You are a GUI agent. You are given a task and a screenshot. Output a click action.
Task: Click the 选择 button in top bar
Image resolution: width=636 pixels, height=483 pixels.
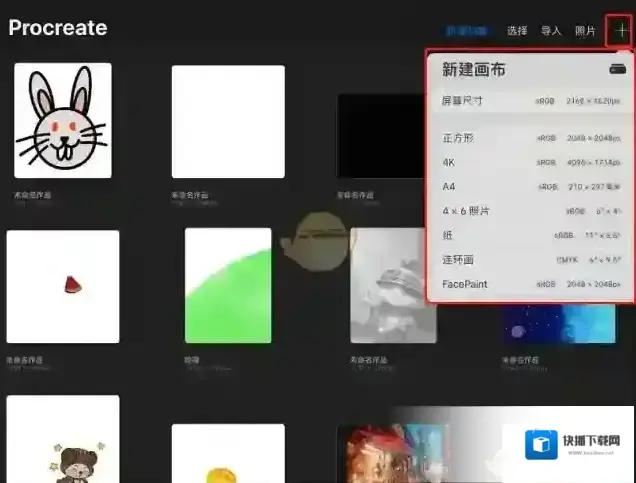(x=517, y=32)
